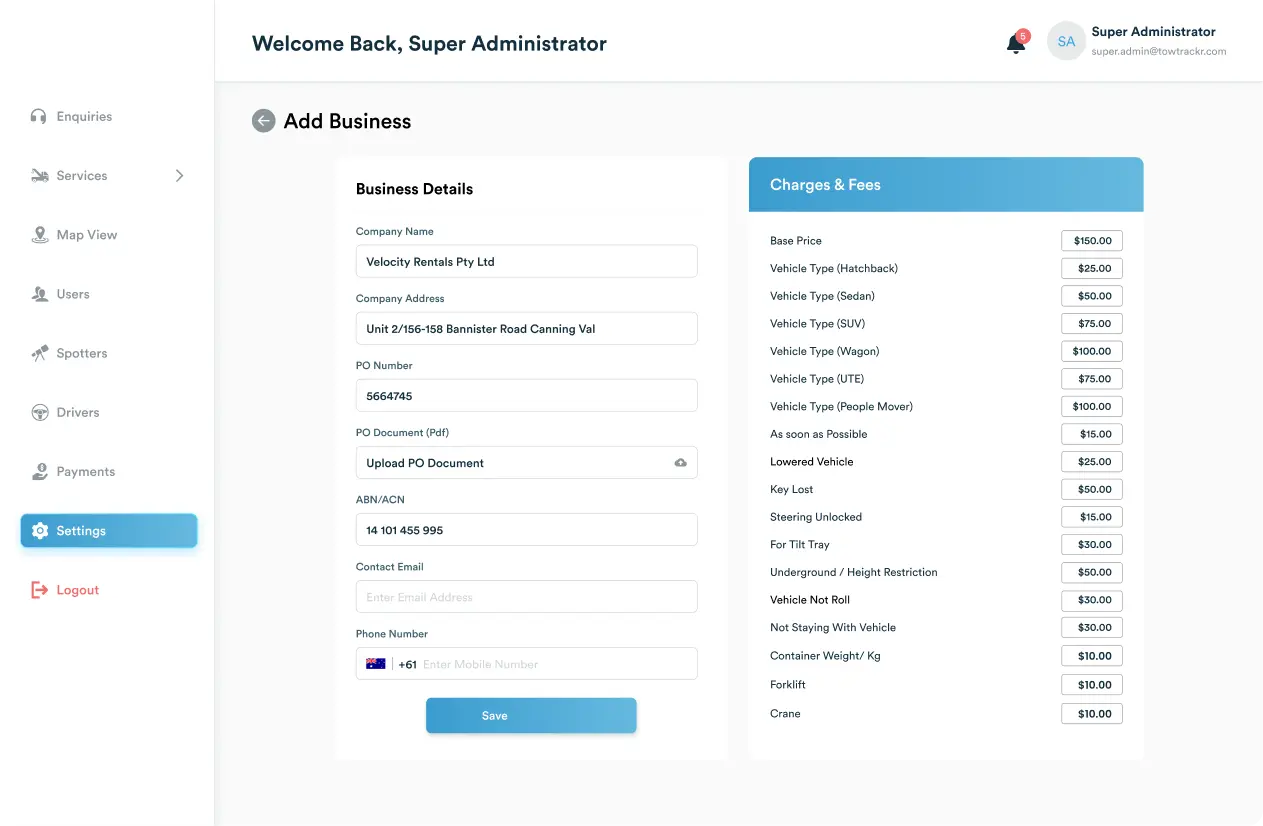1263x826 pixels.
Task: Log out via the Logout link
Action: click(77, 590)
